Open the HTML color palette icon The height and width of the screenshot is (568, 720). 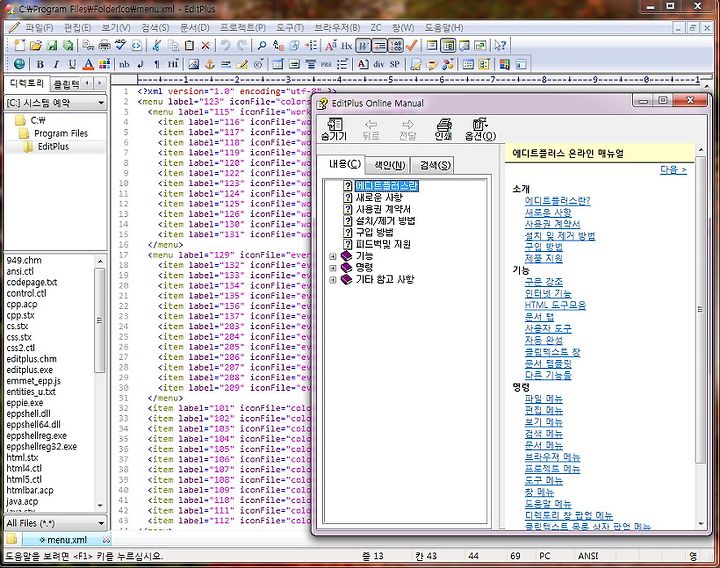tap(105, 64)
